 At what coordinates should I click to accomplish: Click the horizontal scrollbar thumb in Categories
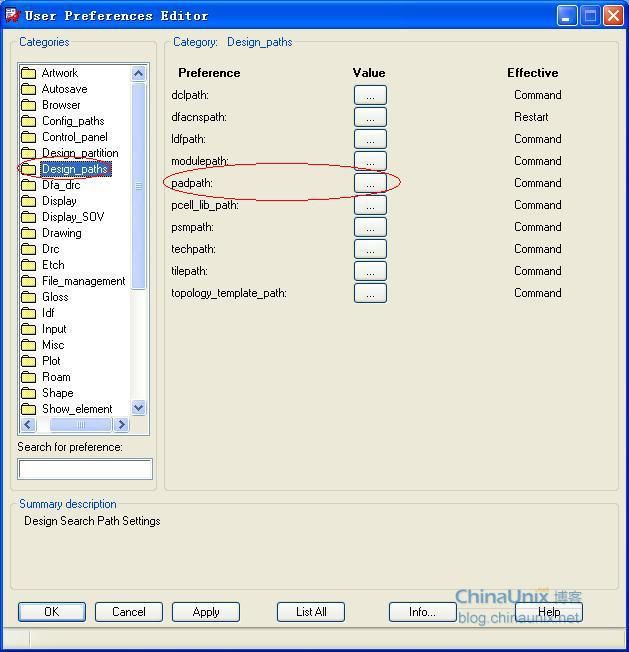[81, 425]
